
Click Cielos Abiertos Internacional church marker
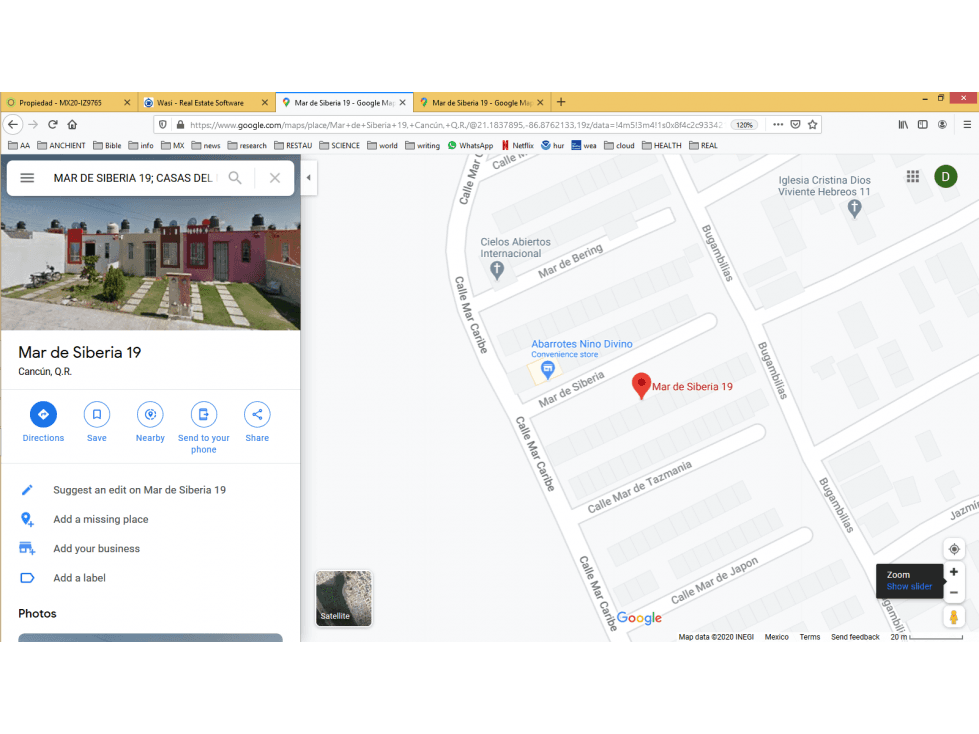pyautogui.click(x=497, y=270)
